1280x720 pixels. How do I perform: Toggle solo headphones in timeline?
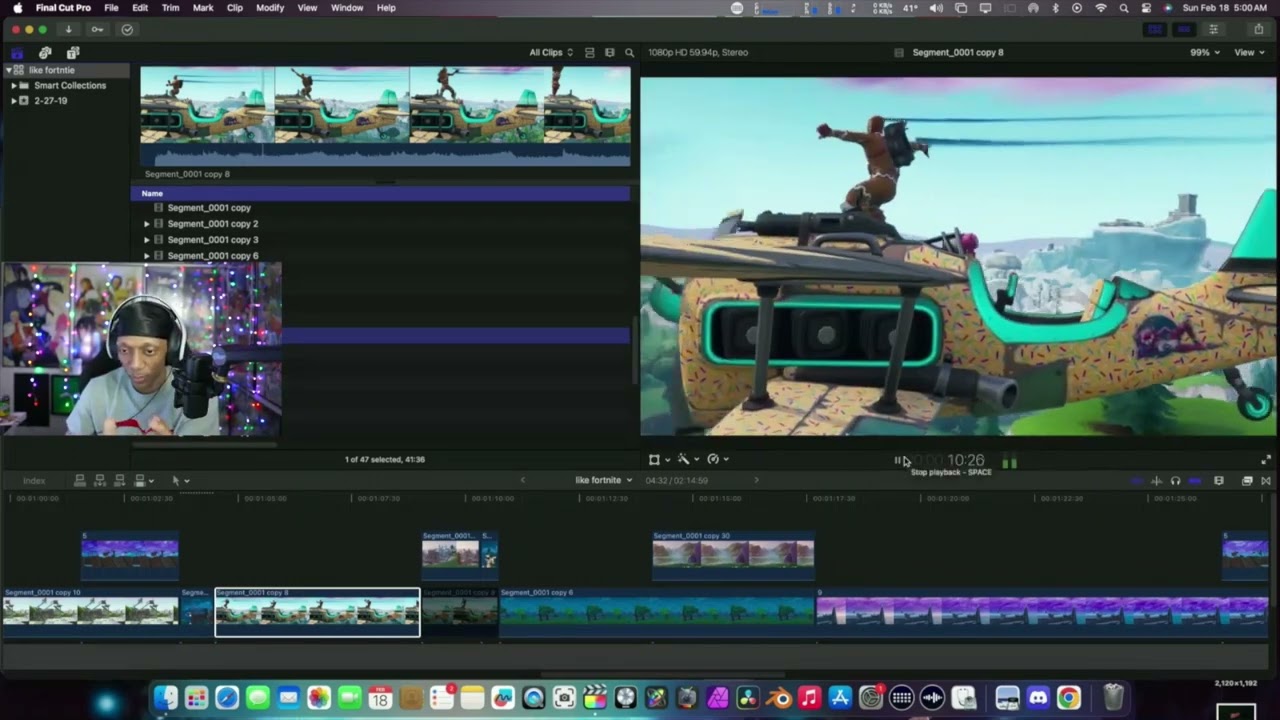(1175, 481)
